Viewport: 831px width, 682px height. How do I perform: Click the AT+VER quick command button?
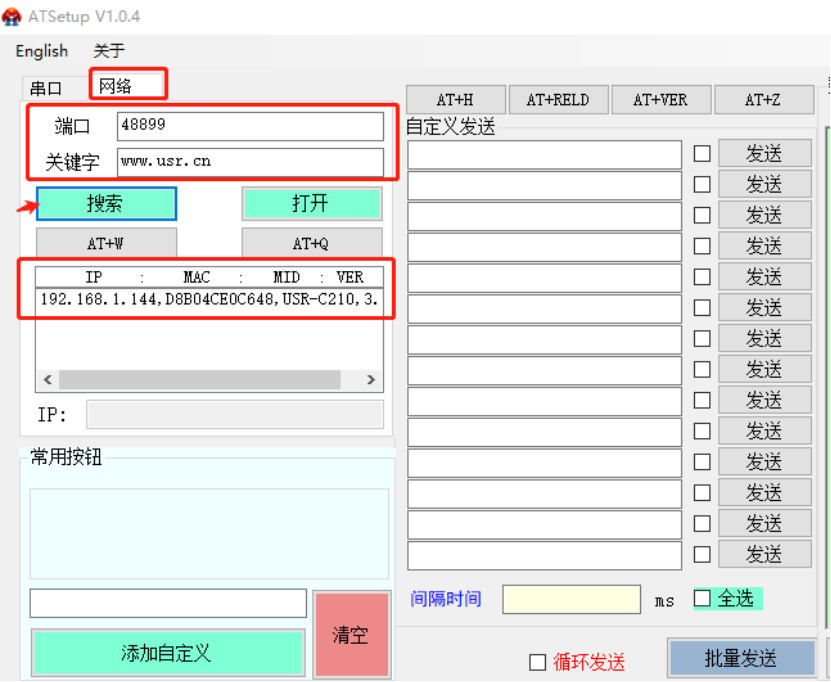[x=660, y=100]
